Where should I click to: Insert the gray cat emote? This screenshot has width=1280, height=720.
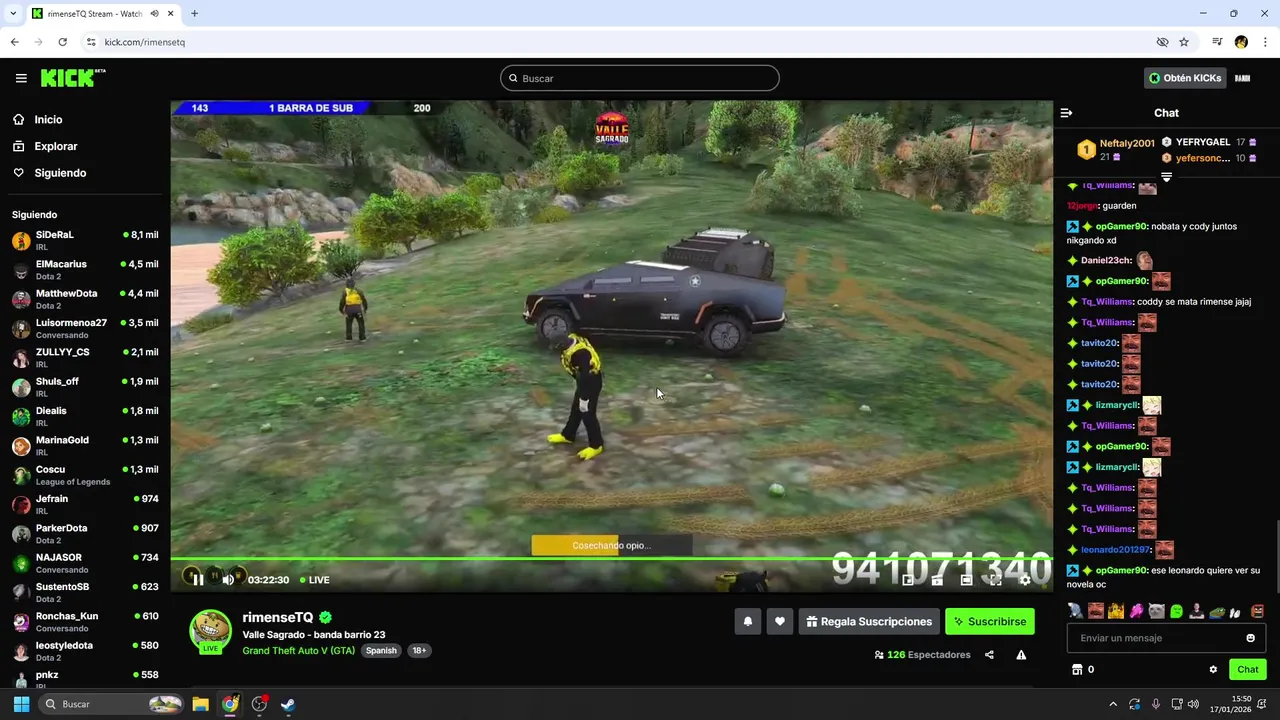1156,611
